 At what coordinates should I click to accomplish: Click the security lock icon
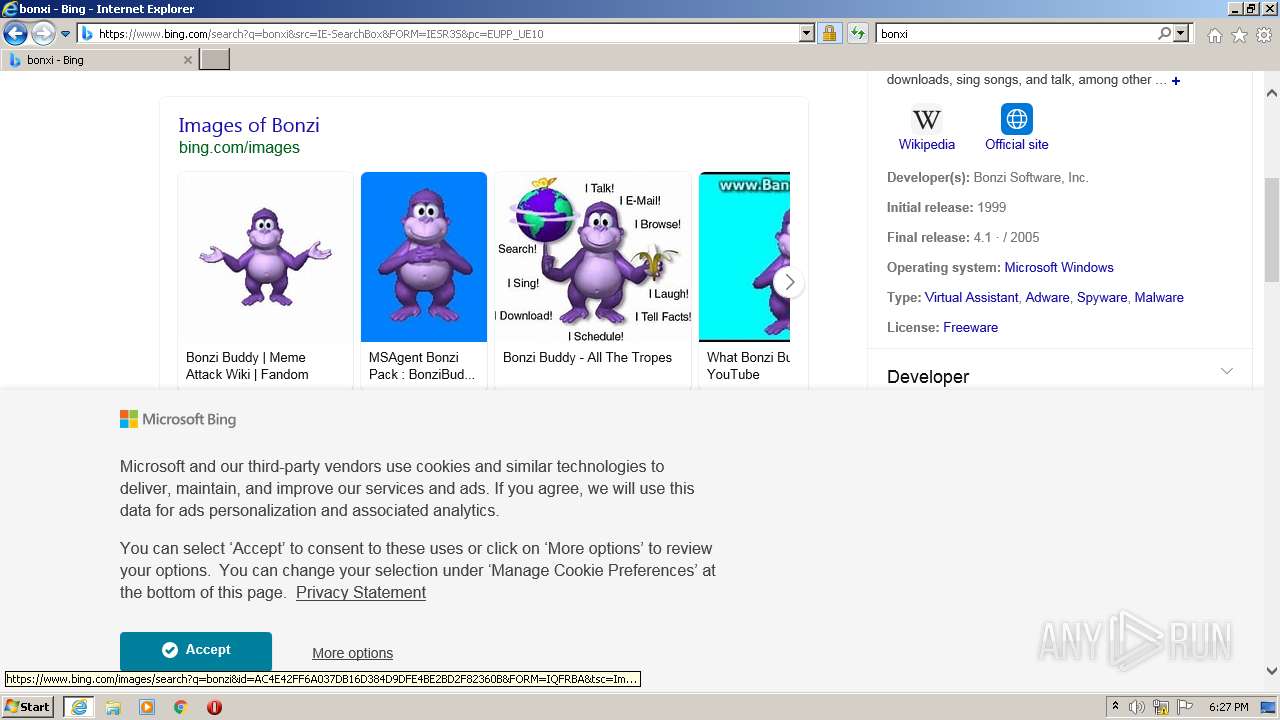click(829, 34)
